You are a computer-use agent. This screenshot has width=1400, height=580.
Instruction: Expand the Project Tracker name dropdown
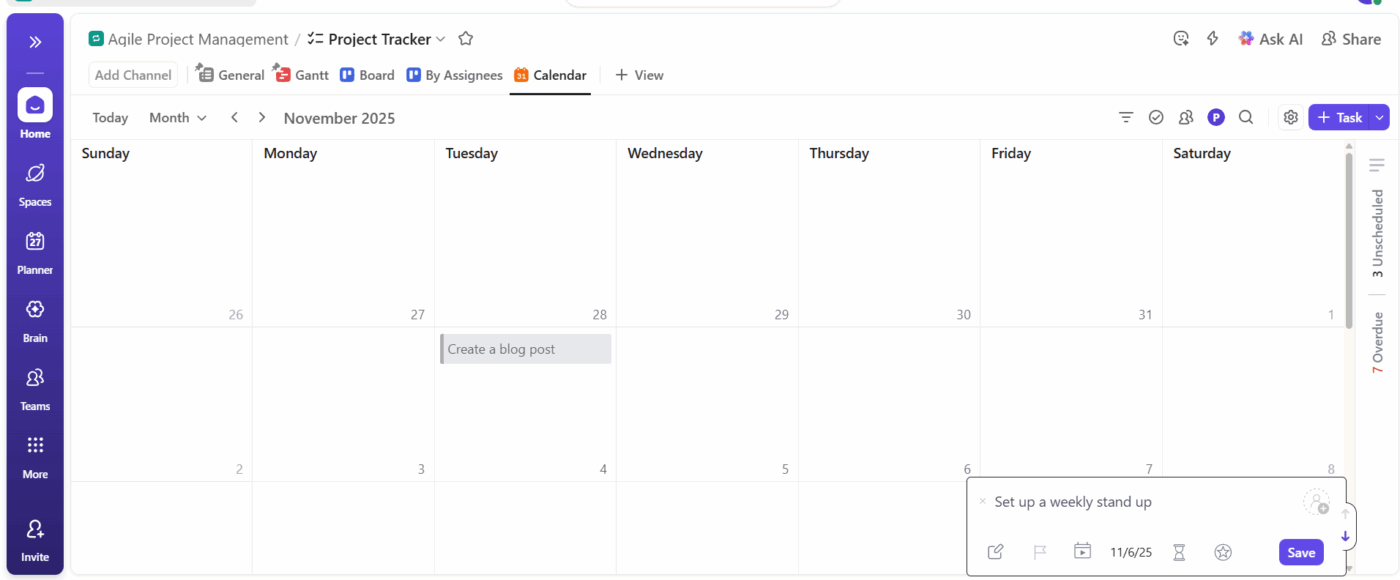pyautogui.click(x=440, y=39)
